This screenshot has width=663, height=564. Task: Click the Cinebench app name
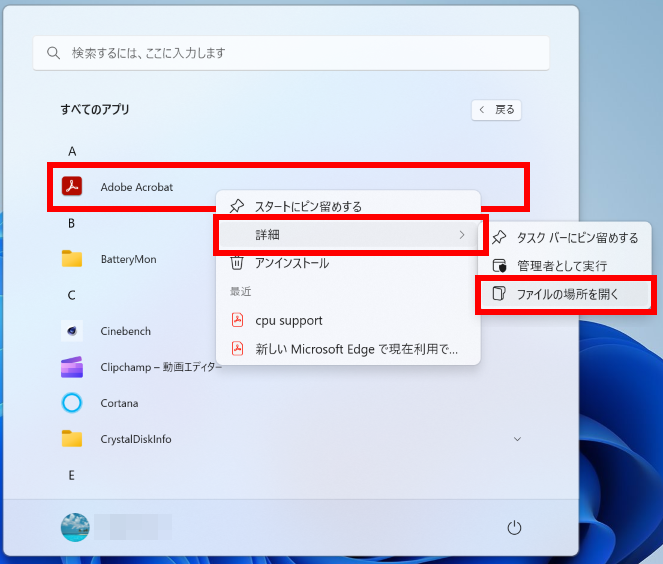click(x=126, y=331)
